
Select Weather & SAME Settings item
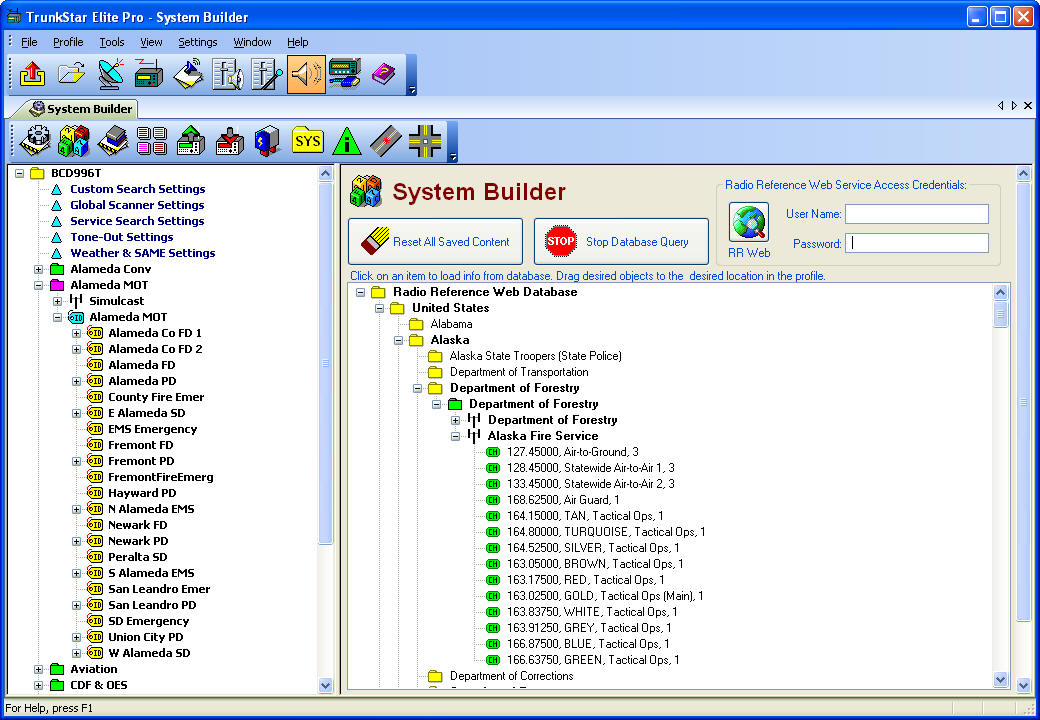point(143,253)
